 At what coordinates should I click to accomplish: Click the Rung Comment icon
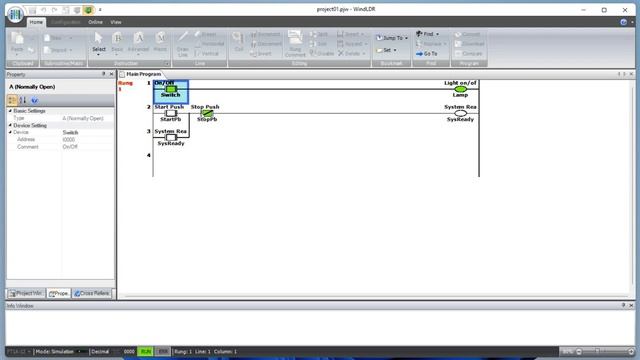pyautogui.click(x=295, y=44)
